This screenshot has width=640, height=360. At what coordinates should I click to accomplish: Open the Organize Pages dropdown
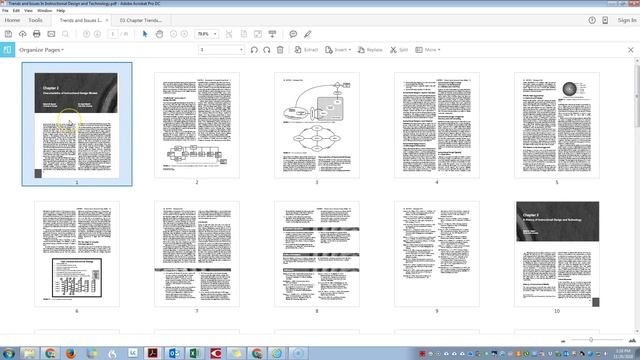tap(42, 50)
